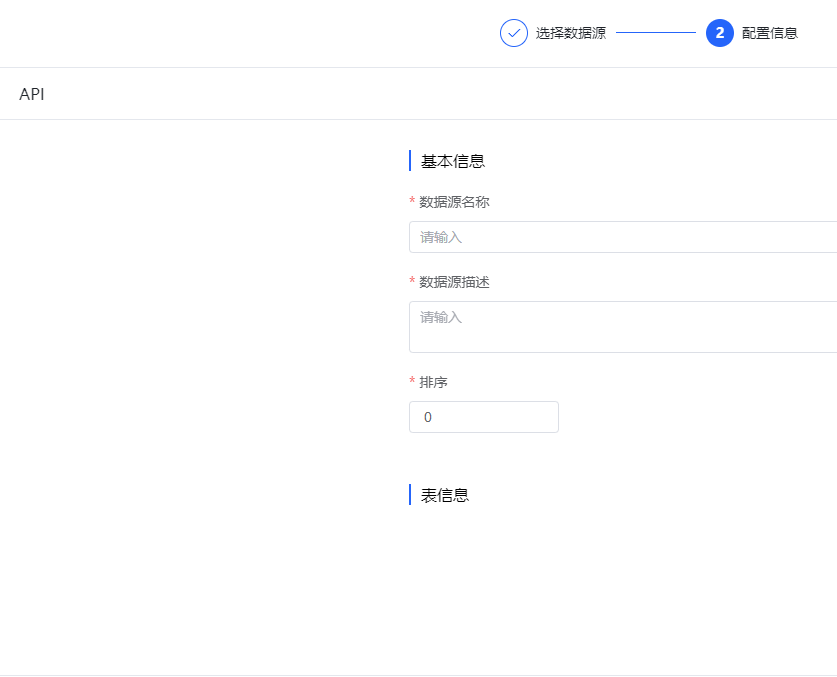Click the red asterisk beside 数据源描述
This screenshot has height=677, width=837.
tap(412, 281)
